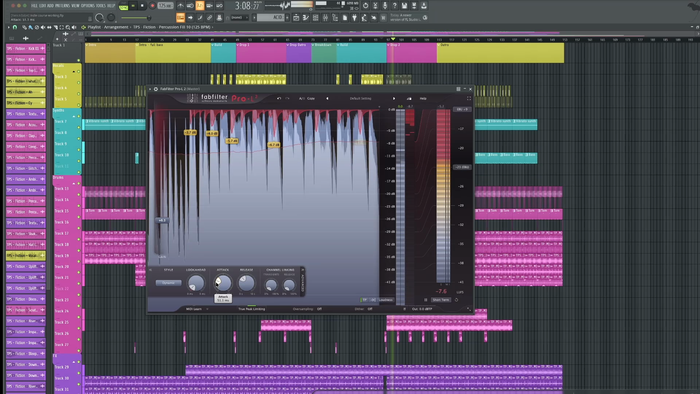
Task: Collapse the Vocals track group
Action: pos(74,71)
